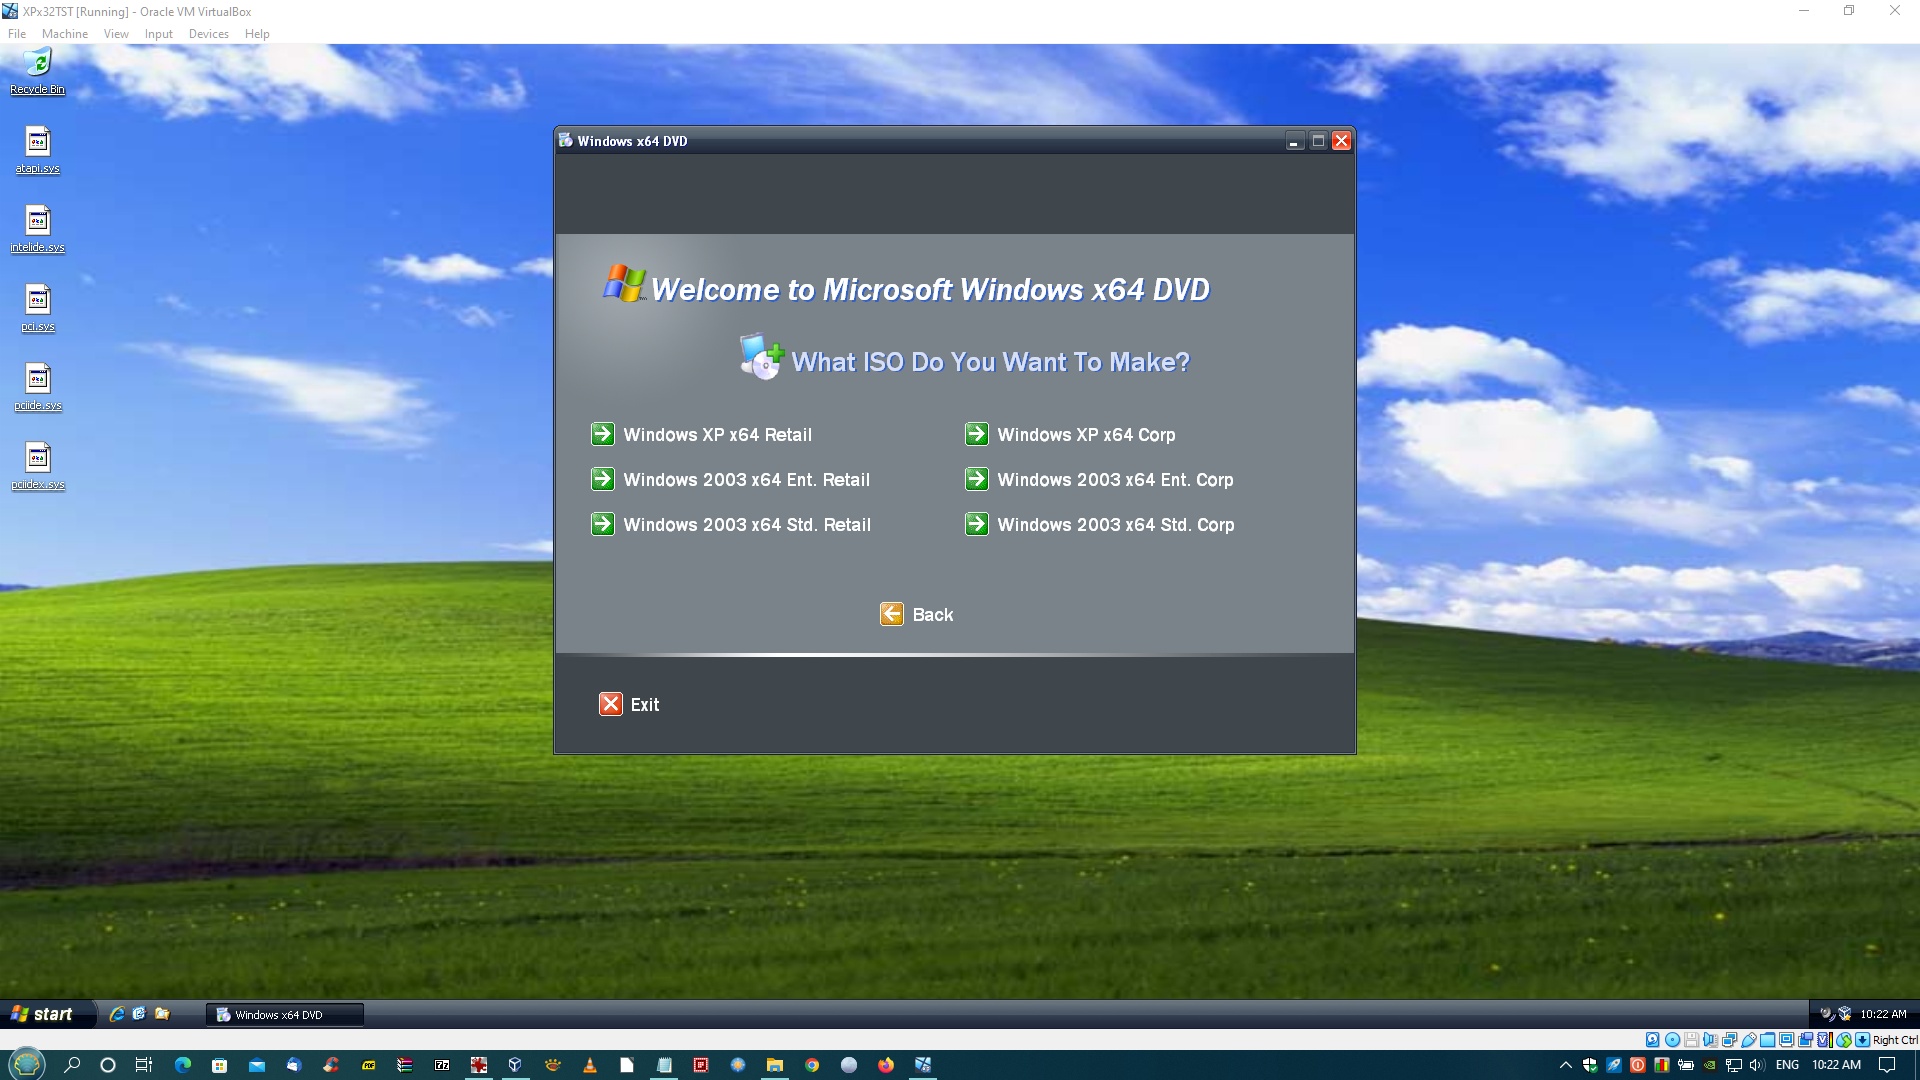
Task: Select the pciidex.sys desktop file
Action: [37, 466]
